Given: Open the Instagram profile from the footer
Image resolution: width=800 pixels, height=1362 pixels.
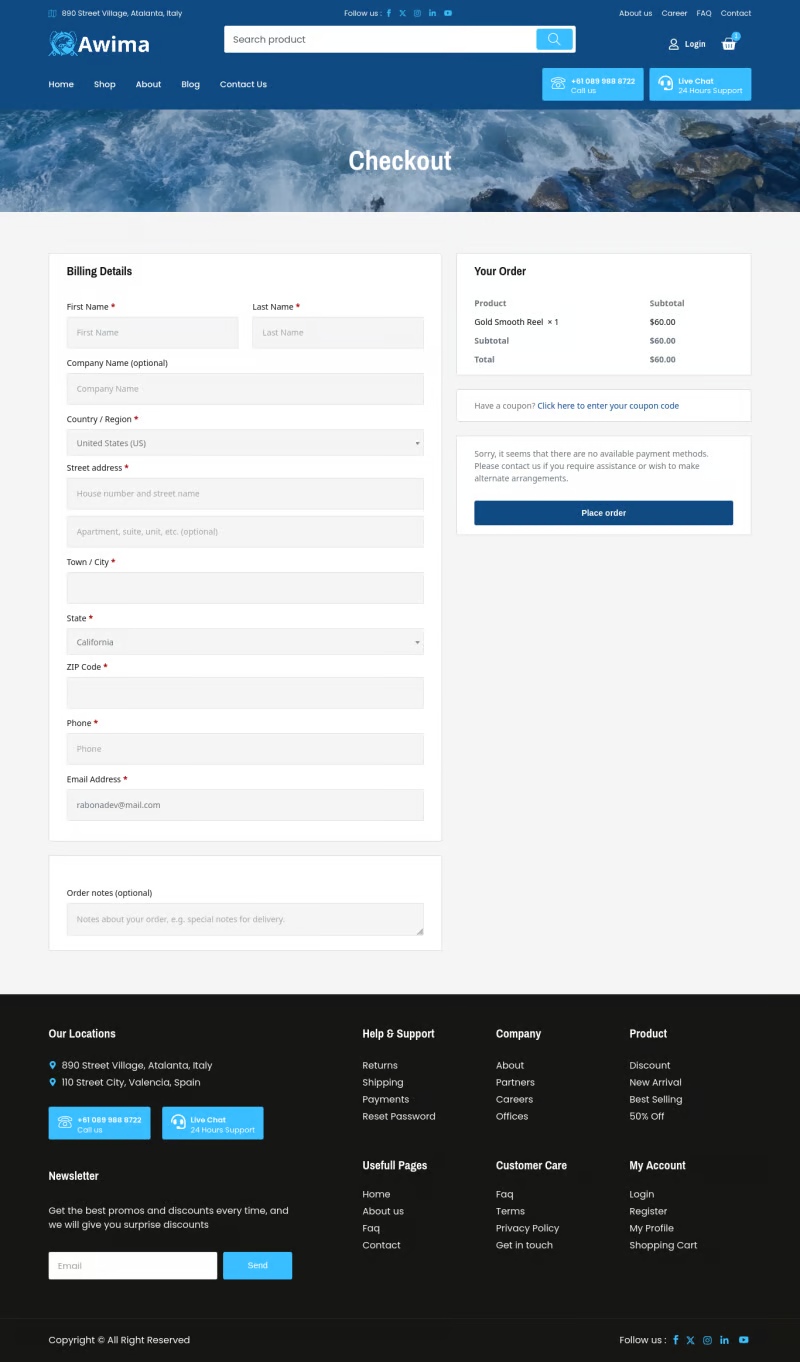Looking at the screenshot, I should coord(707,1340).
